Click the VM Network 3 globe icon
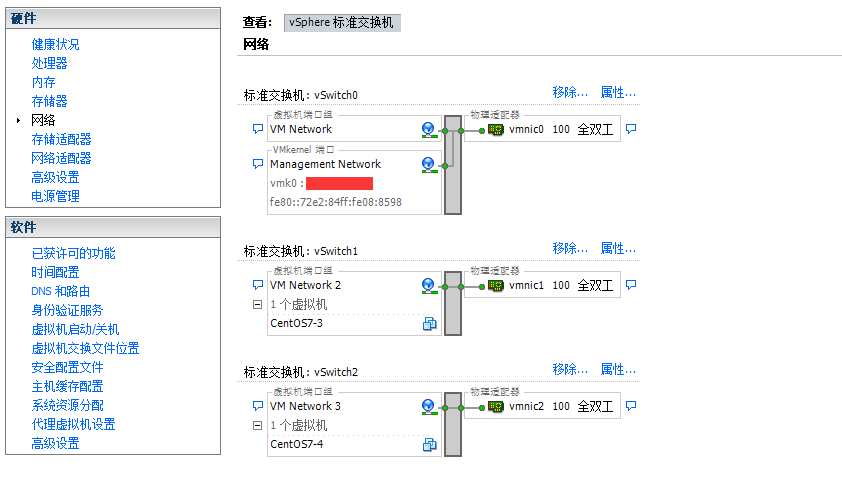 coord(429,407)
